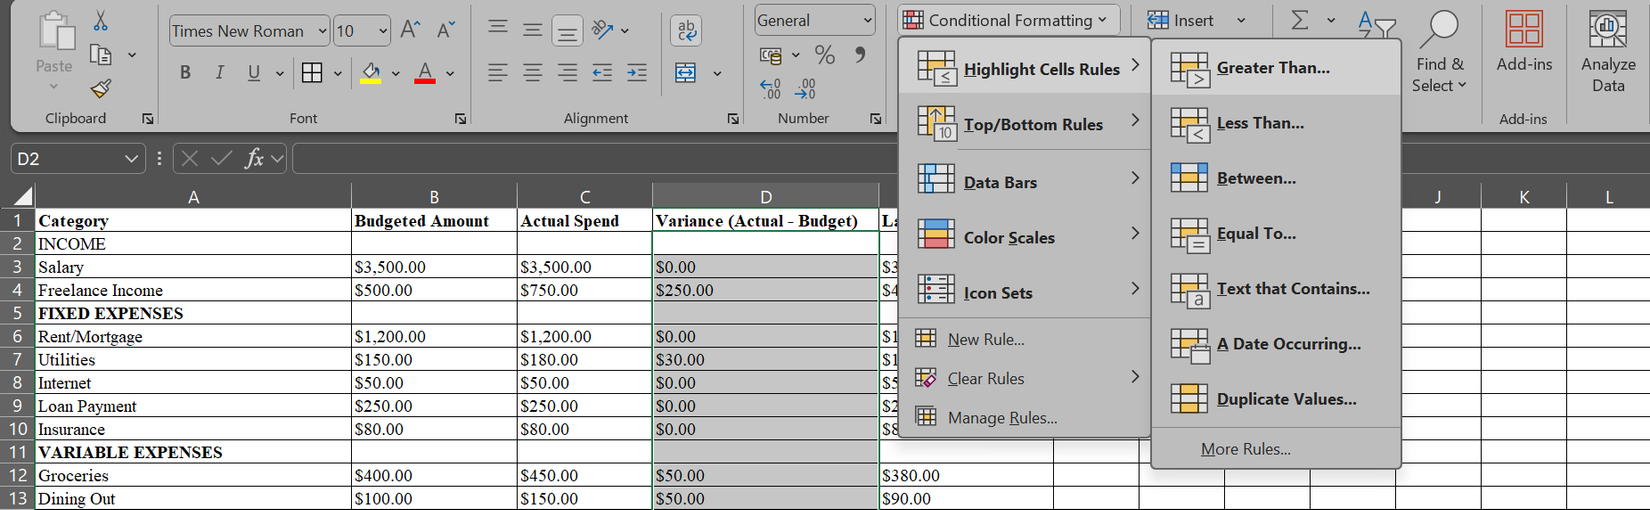Choose Manage Rules
This screenshot has height=510, width=1650.
1025,417
